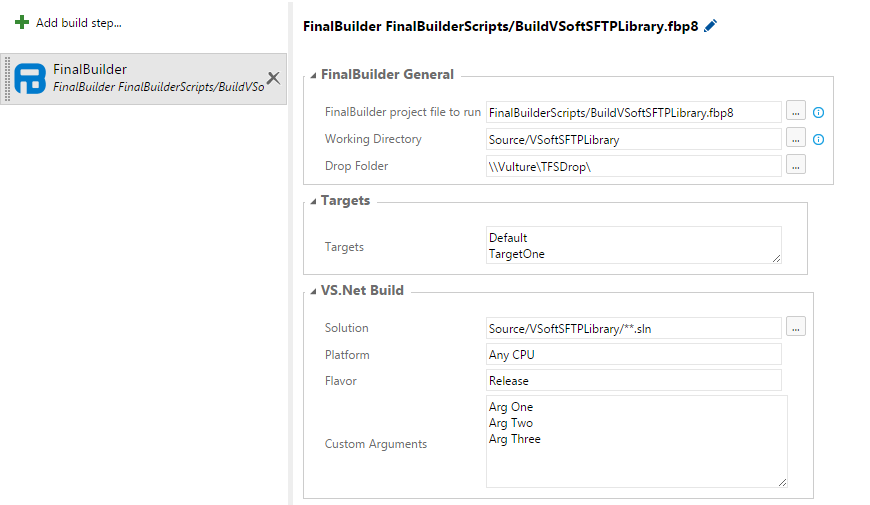Click the Custom Arguments text area

[x=636, y=441]
